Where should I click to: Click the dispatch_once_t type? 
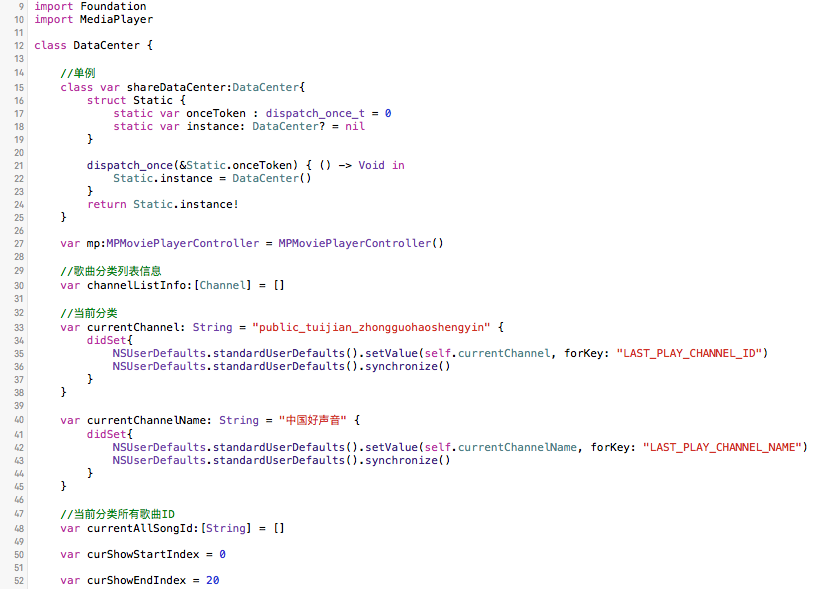(315, 113)
